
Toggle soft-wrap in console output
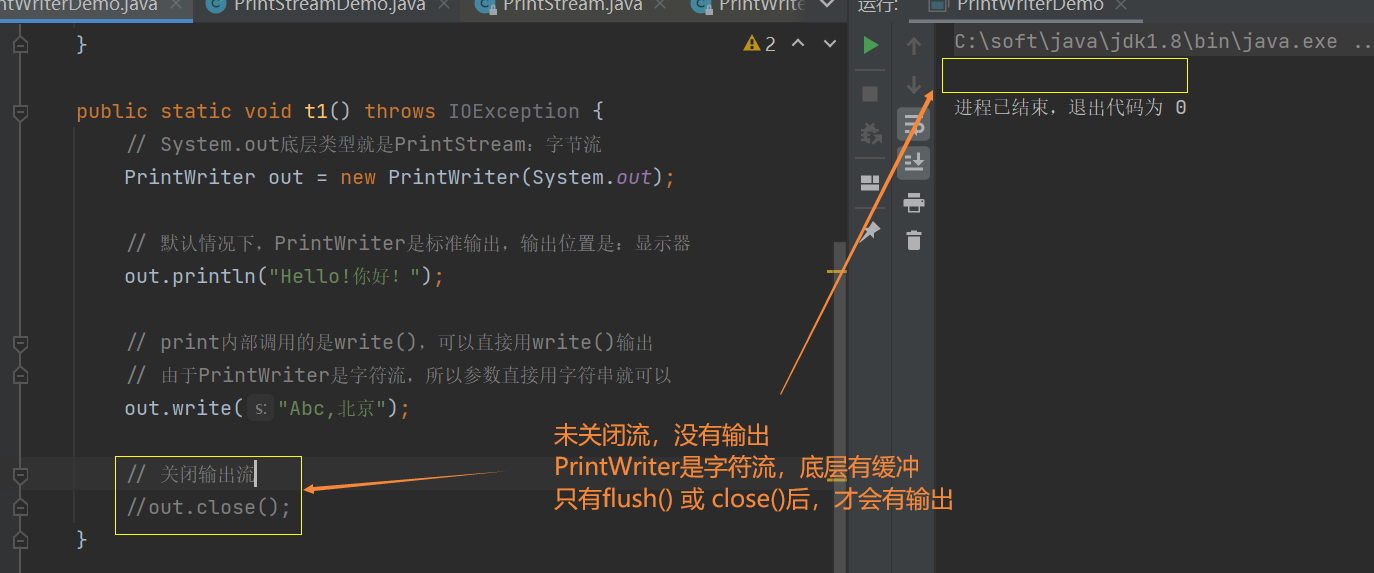click(913, 124)
